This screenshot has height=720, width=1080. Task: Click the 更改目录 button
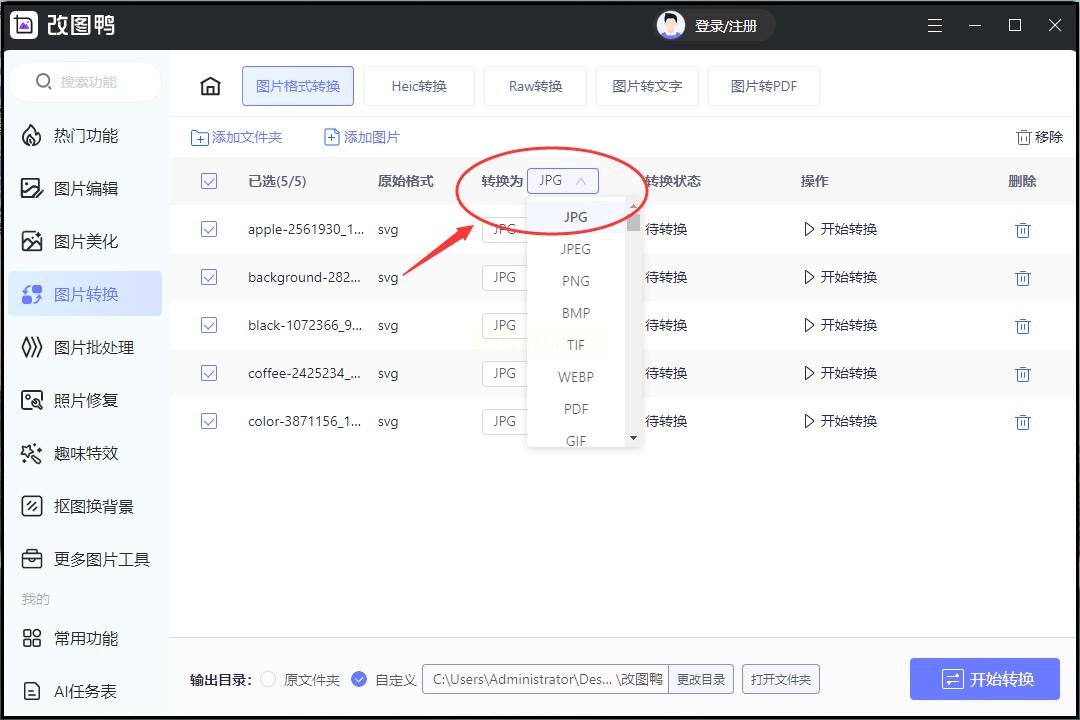point(700,680)
